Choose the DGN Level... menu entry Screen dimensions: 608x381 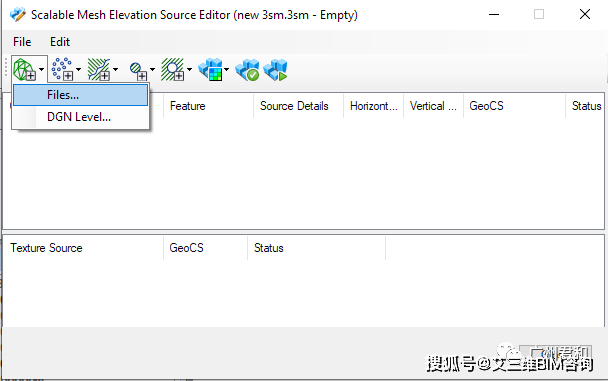click(81, 117)
